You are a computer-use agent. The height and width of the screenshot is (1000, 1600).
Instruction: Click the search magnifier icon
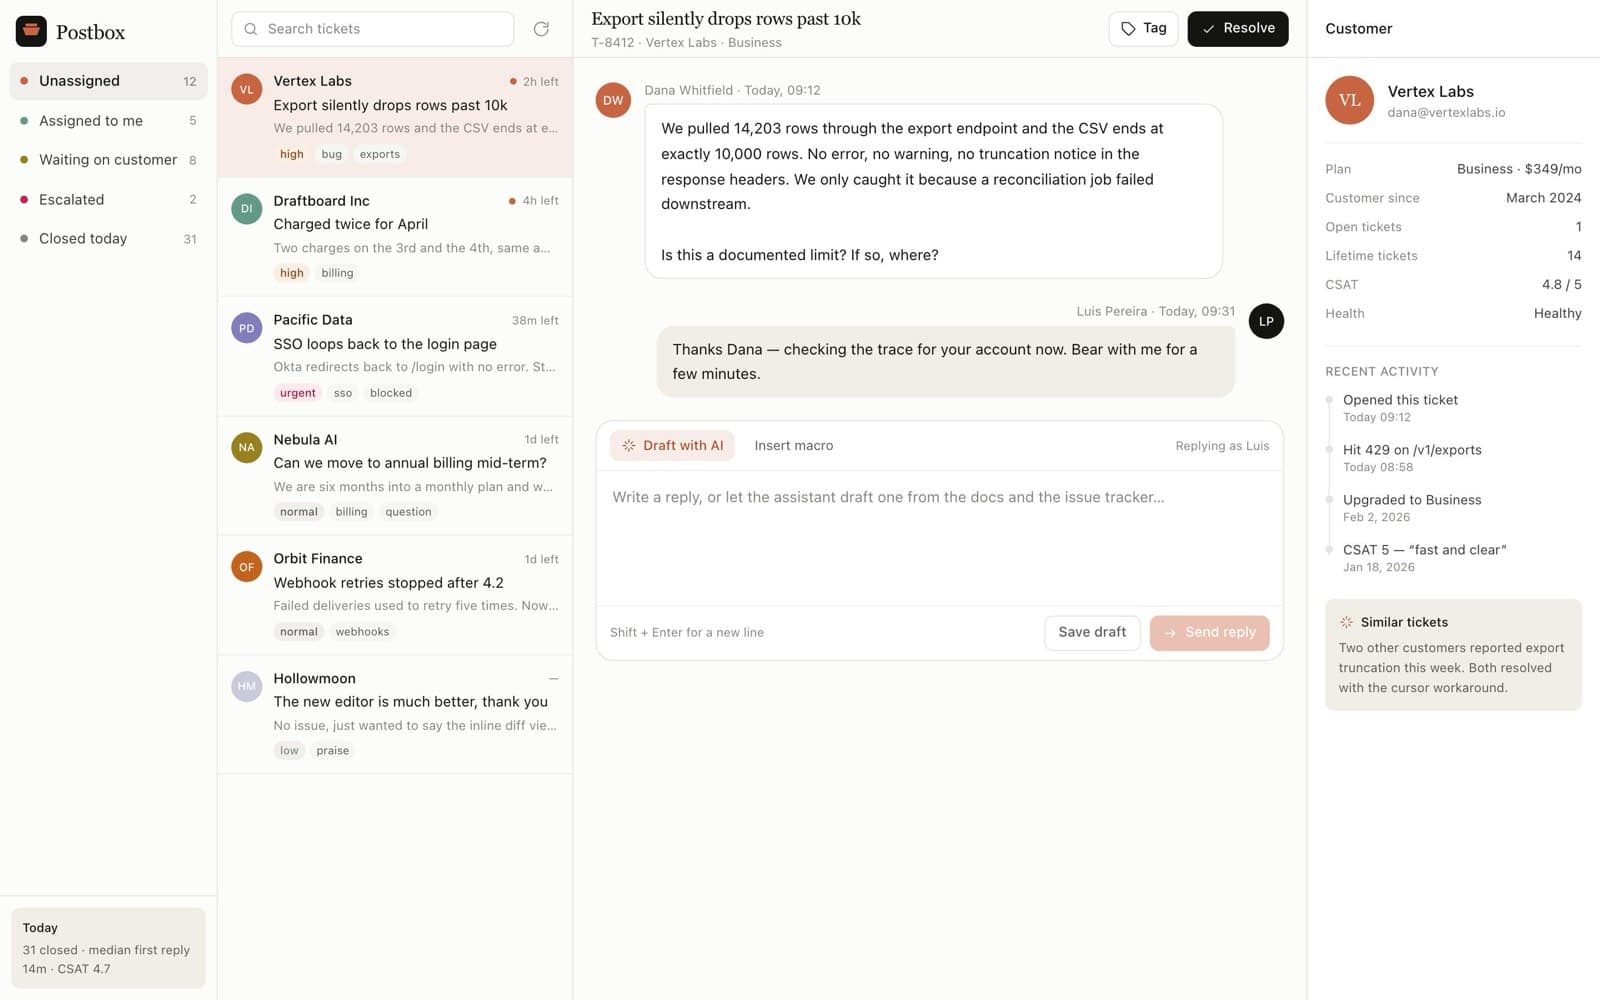coord(251,29)
